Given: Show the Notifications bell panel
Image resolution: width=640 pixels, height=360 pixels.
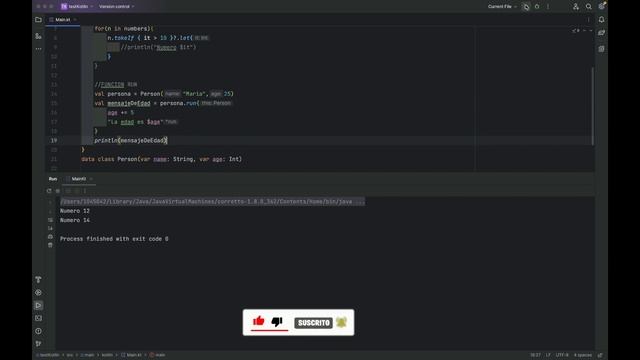Looking at the screenshot, I should coord(602,20).
